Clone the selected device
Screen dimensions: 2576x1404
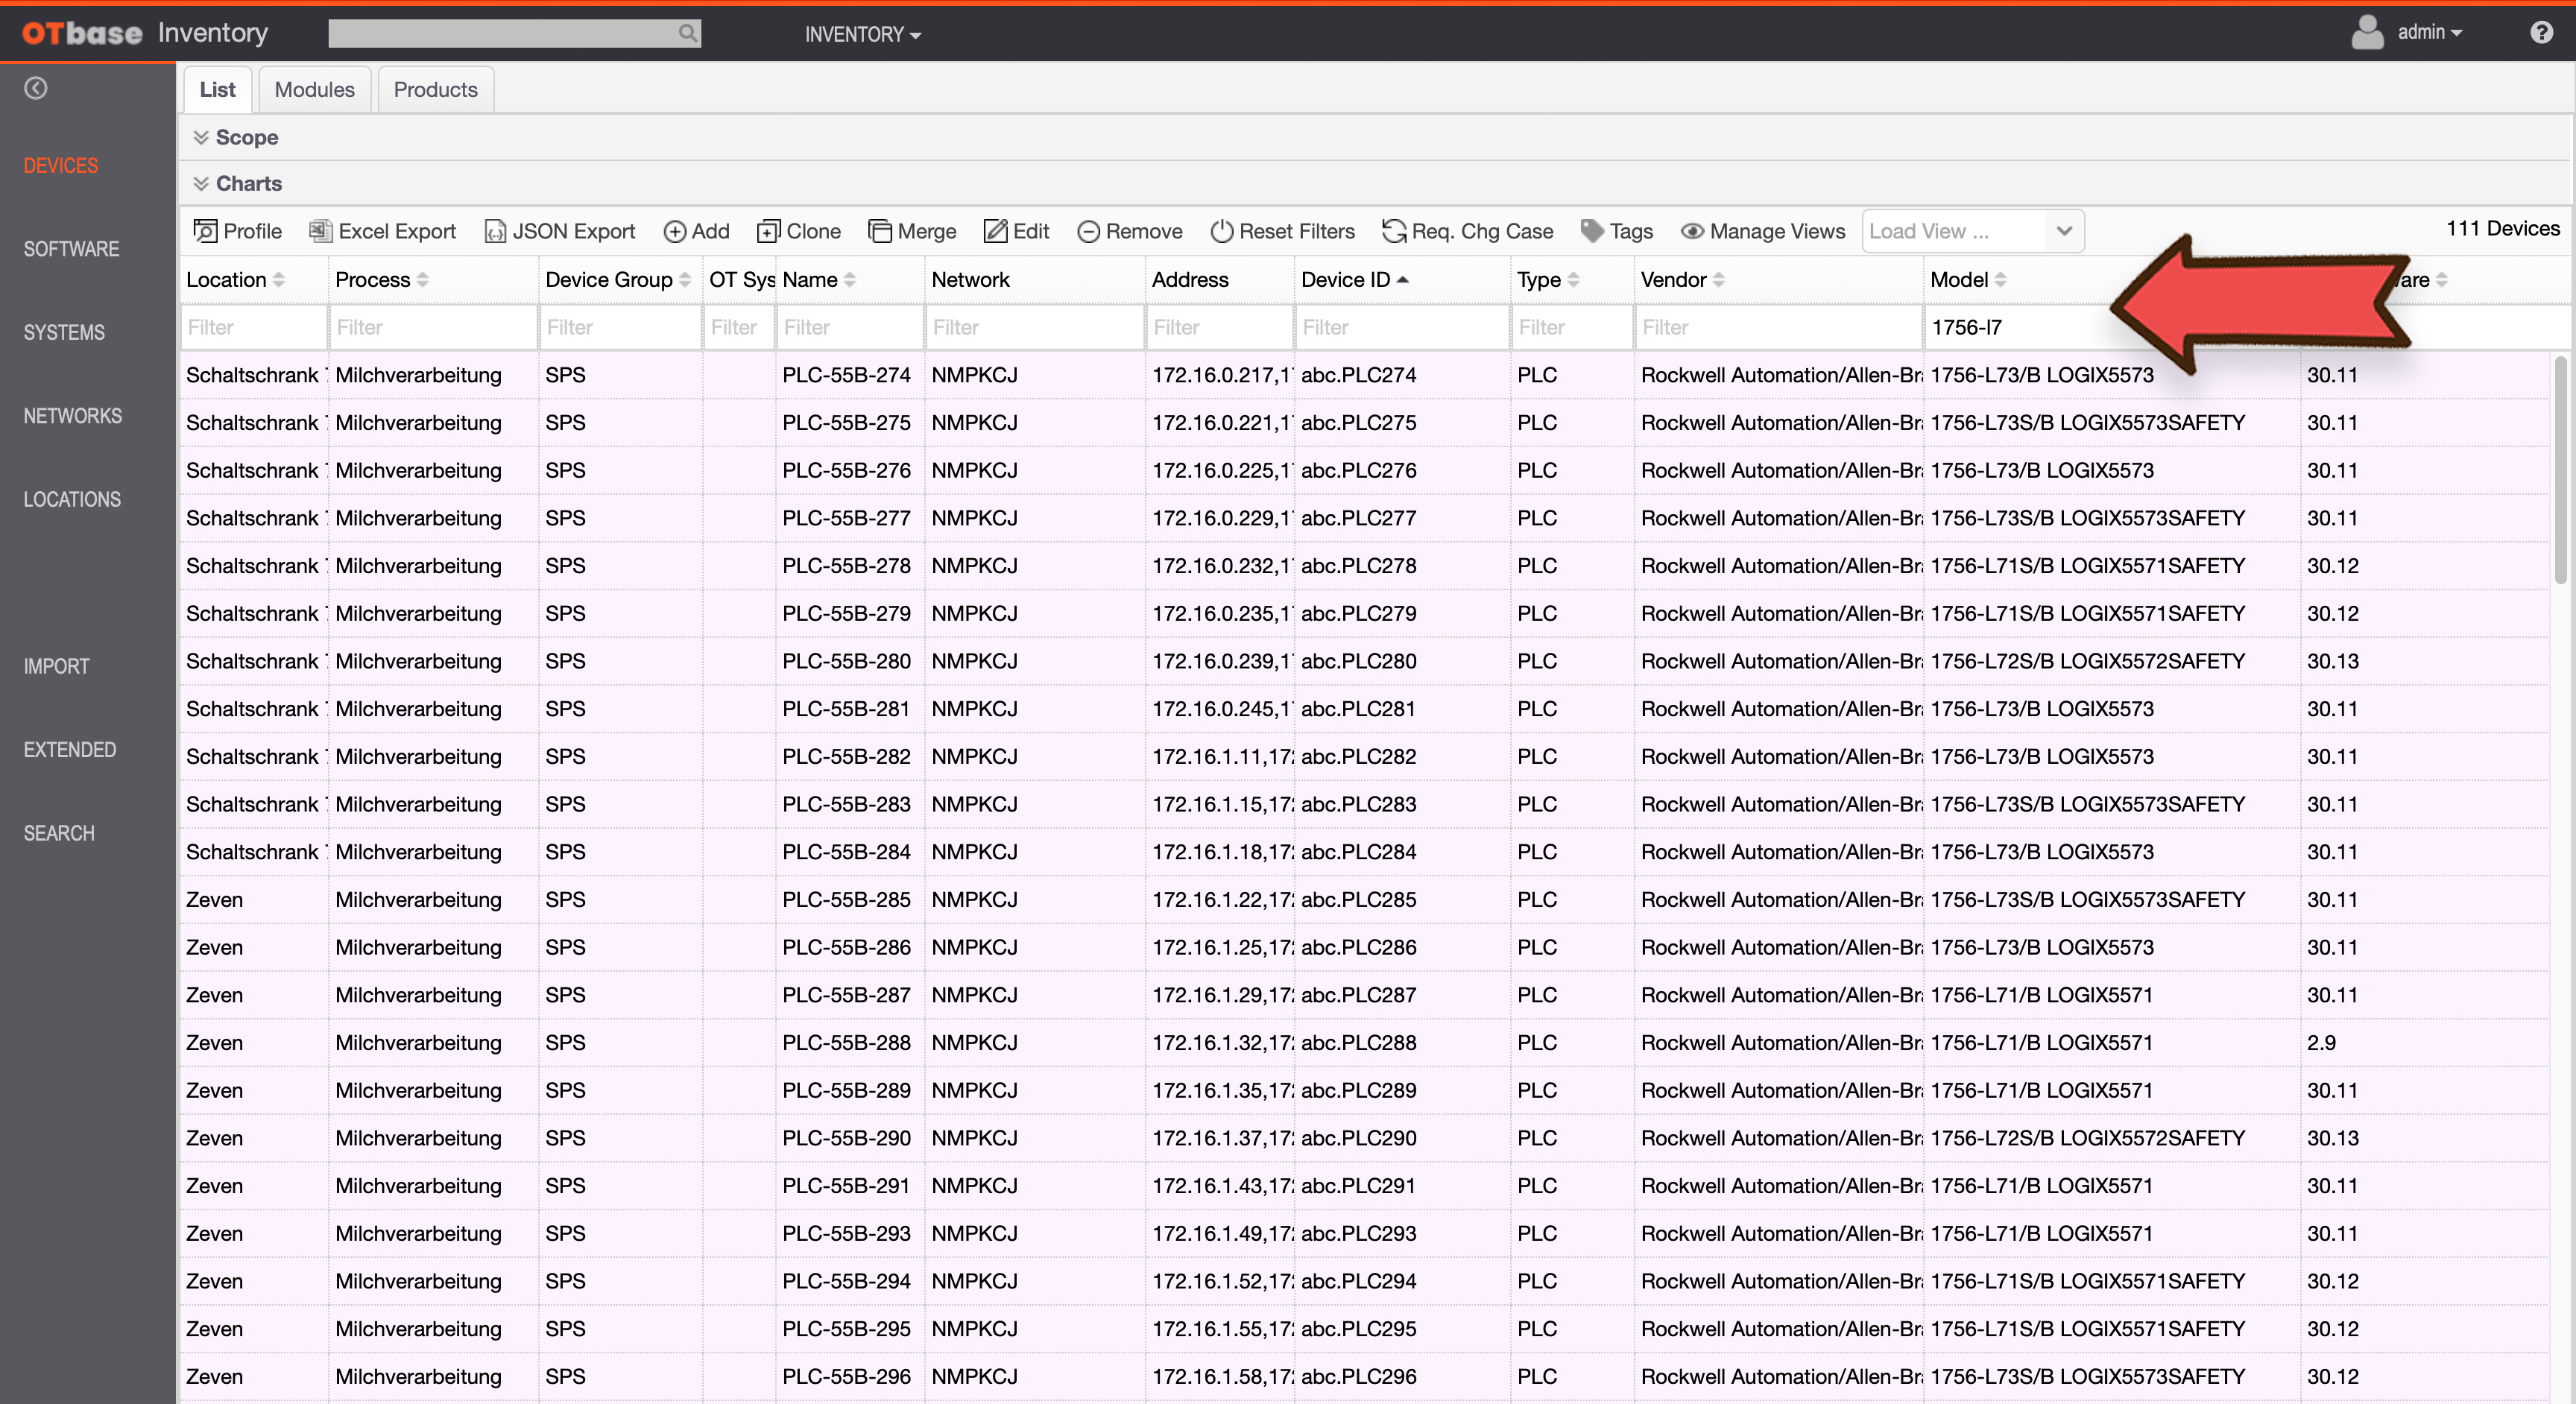coord(799,231)
